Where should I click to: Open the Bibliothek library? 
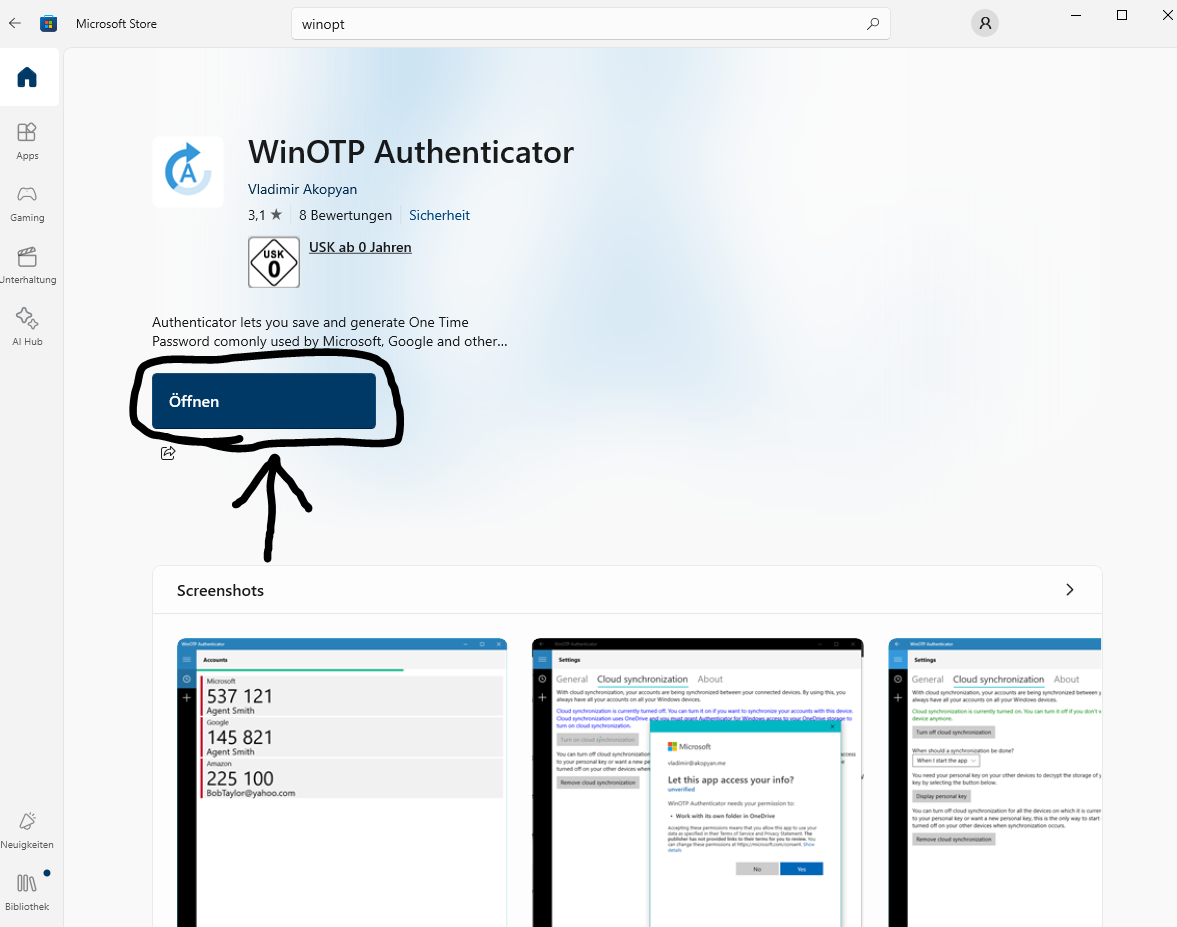point(27,892)
